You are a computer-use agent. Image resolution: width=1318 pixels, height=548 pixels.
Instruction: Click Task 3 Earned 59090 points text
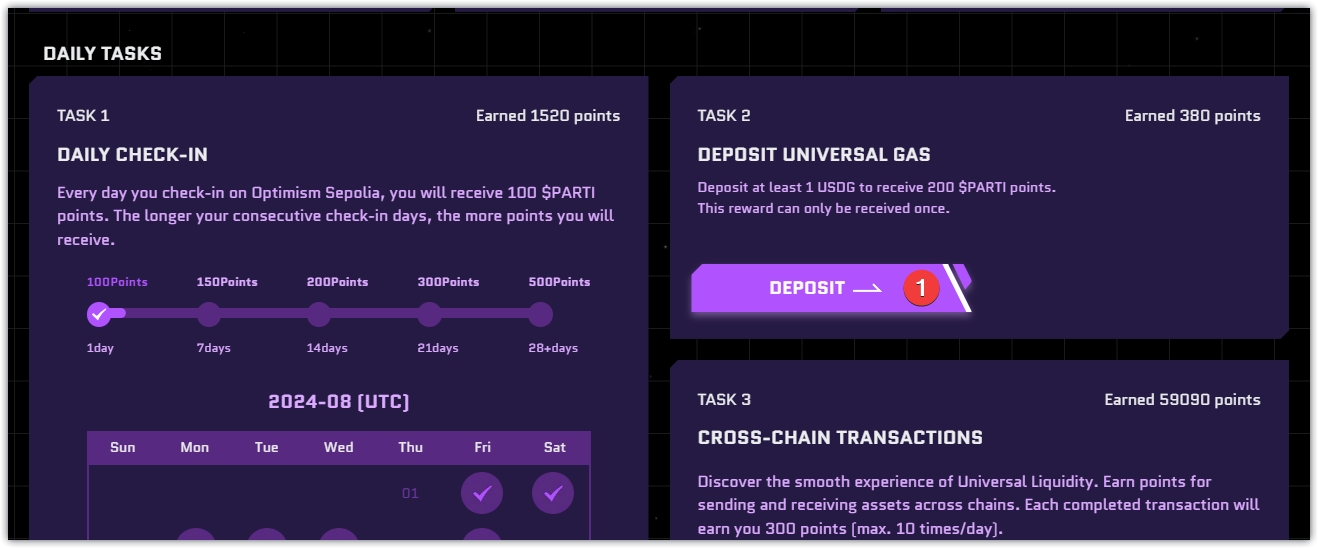(x=1182, y=400)
